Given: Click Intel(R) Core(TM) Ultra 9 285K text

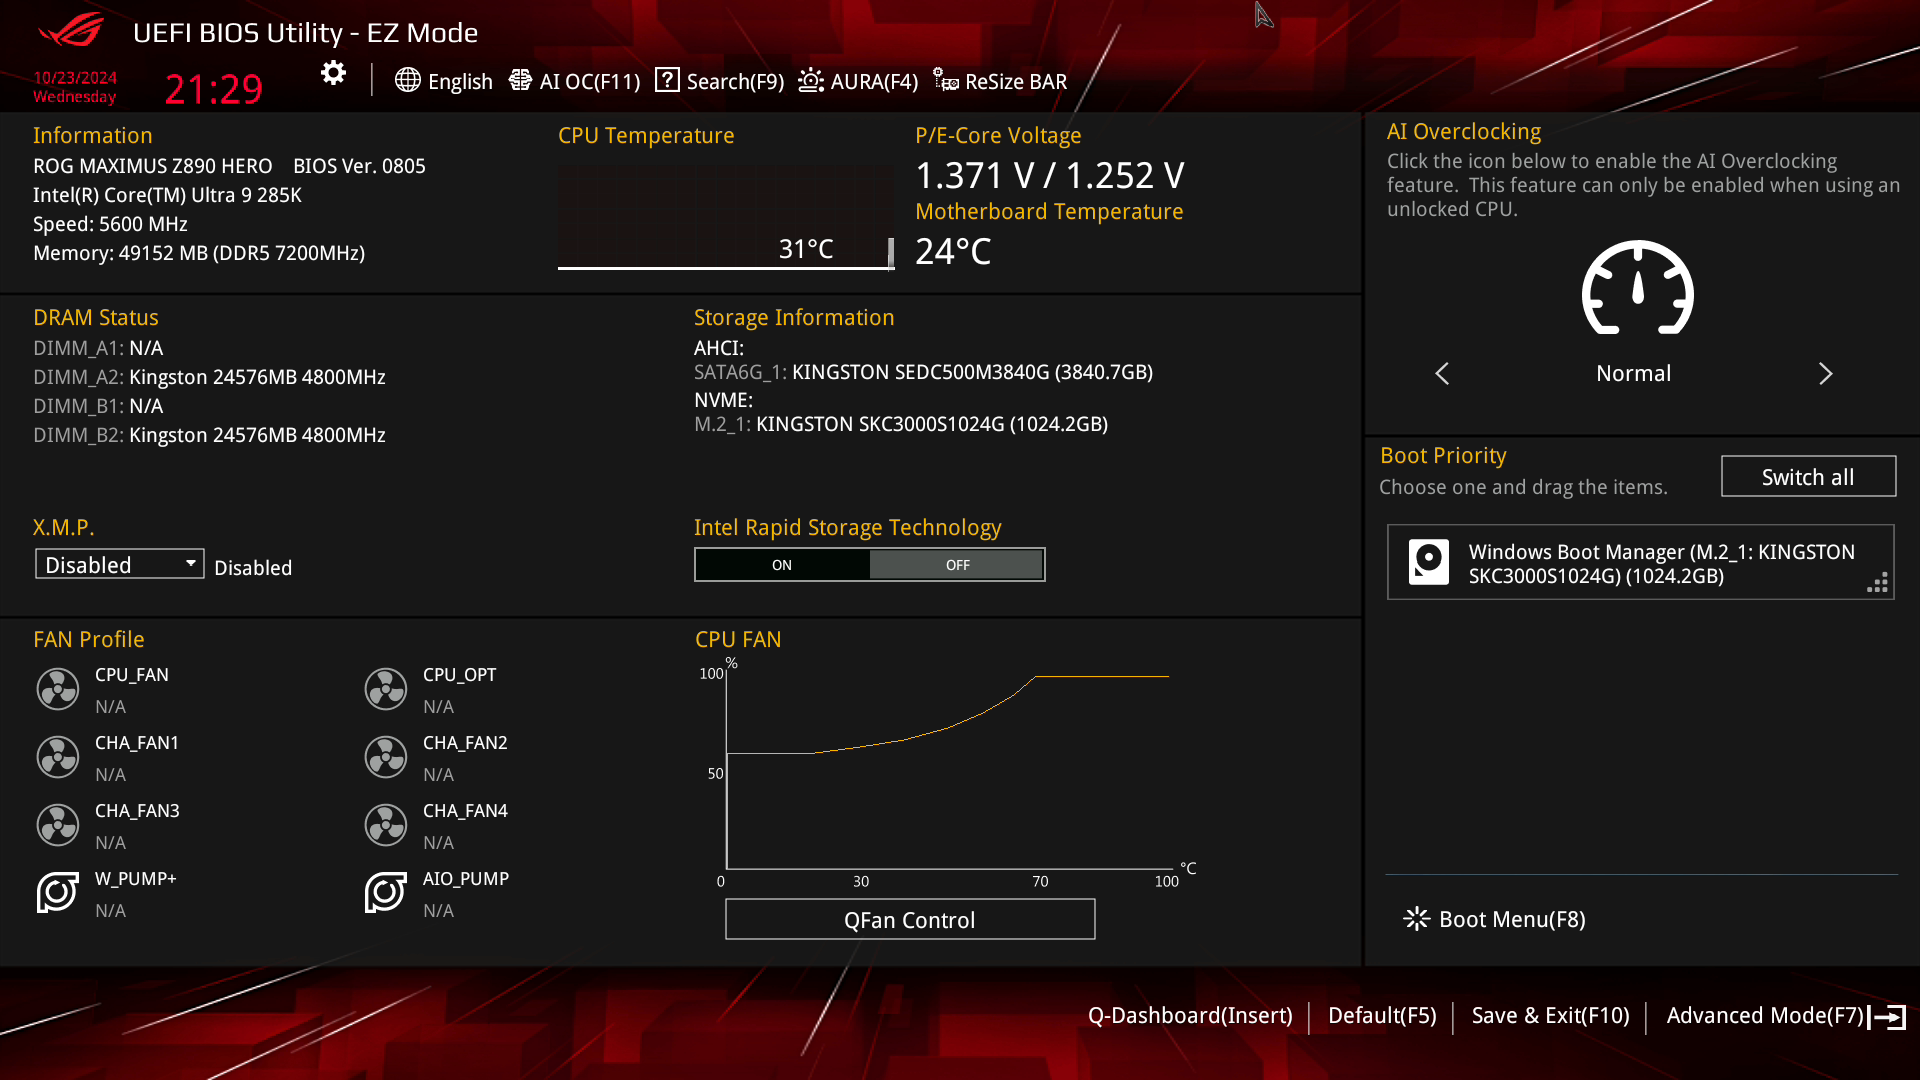Looking at the screenshot, I should click(167, 195).
